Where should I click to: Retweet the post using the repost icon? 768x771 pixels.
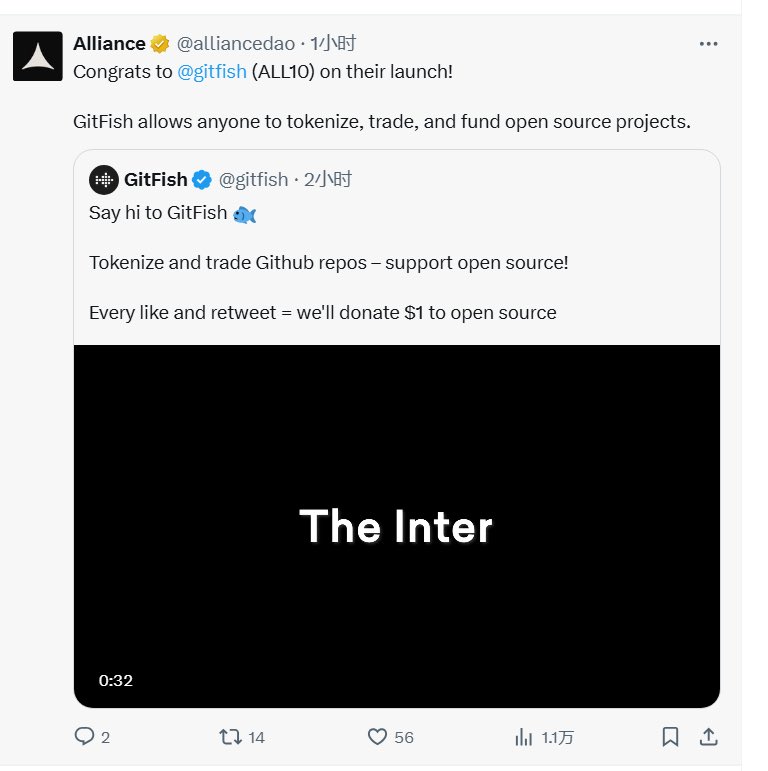coord(230,737)
